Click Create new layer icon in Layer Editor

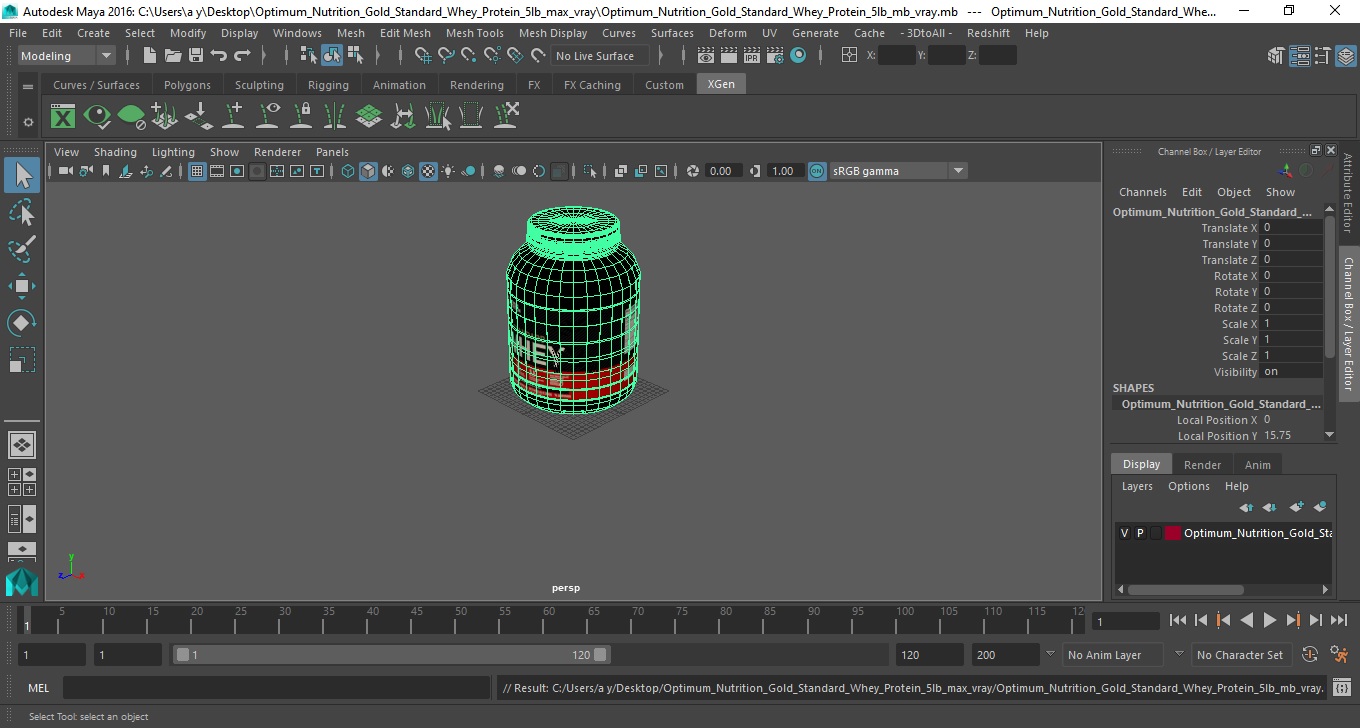1297,507
